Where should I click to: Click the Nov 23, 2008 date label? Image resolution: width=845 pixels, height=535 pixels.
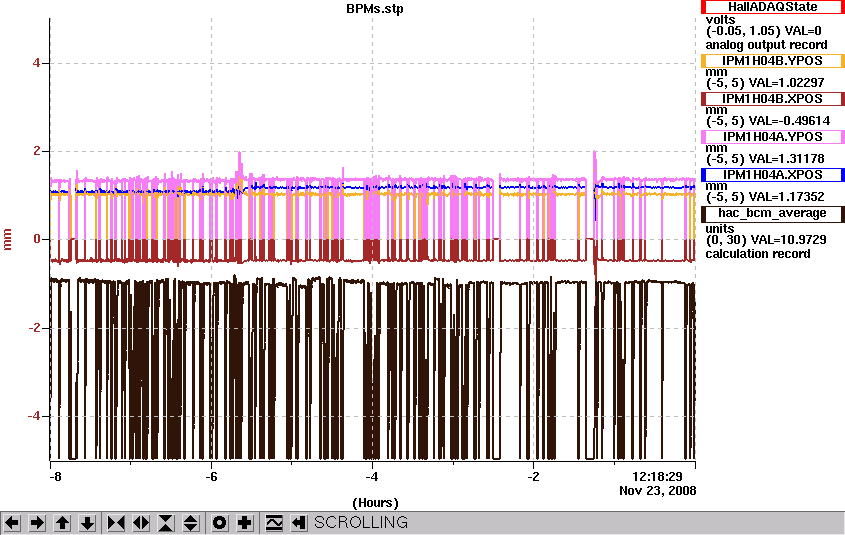coord(657,491)
